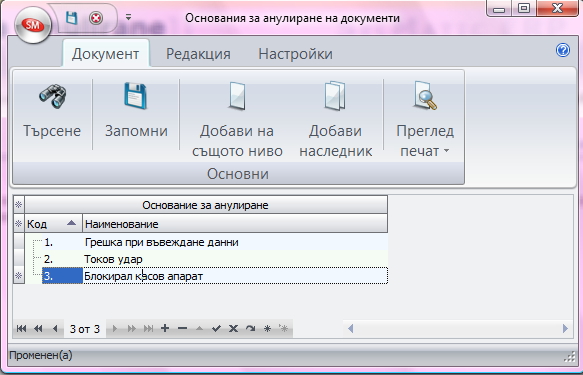Click the record counter 3 от 3
Viewport: 583px width, 375px height.
(x=85, y=329)
